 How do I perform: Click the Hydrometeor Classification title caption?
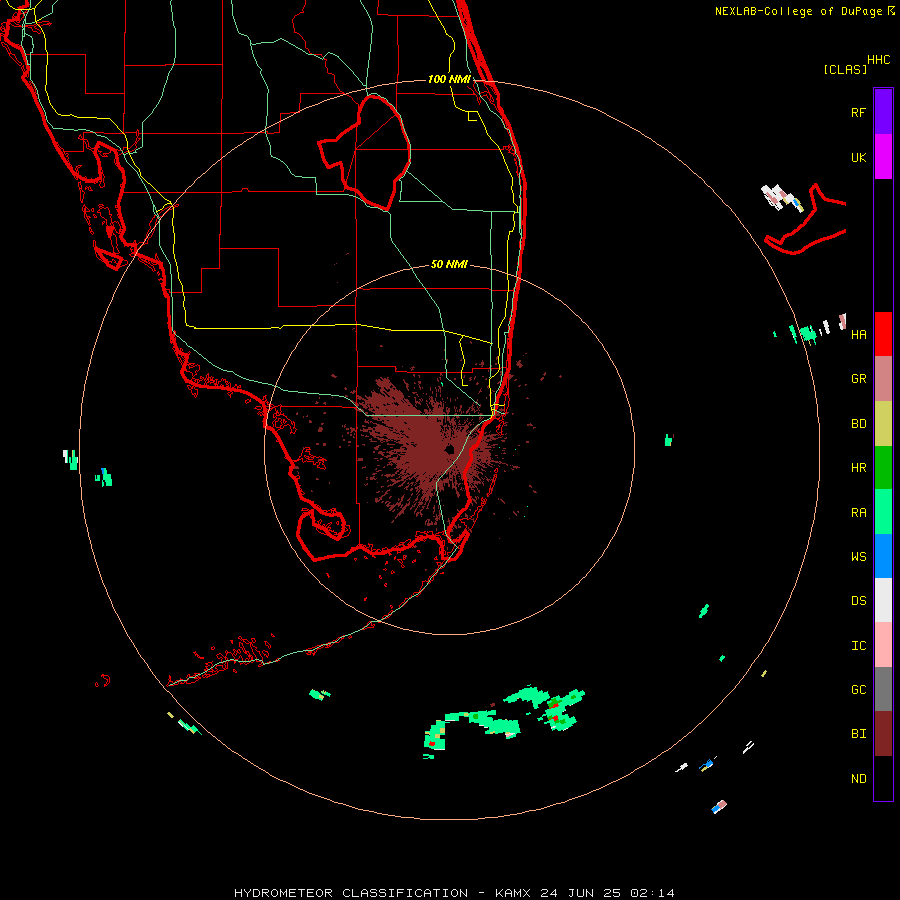[454, 893]
